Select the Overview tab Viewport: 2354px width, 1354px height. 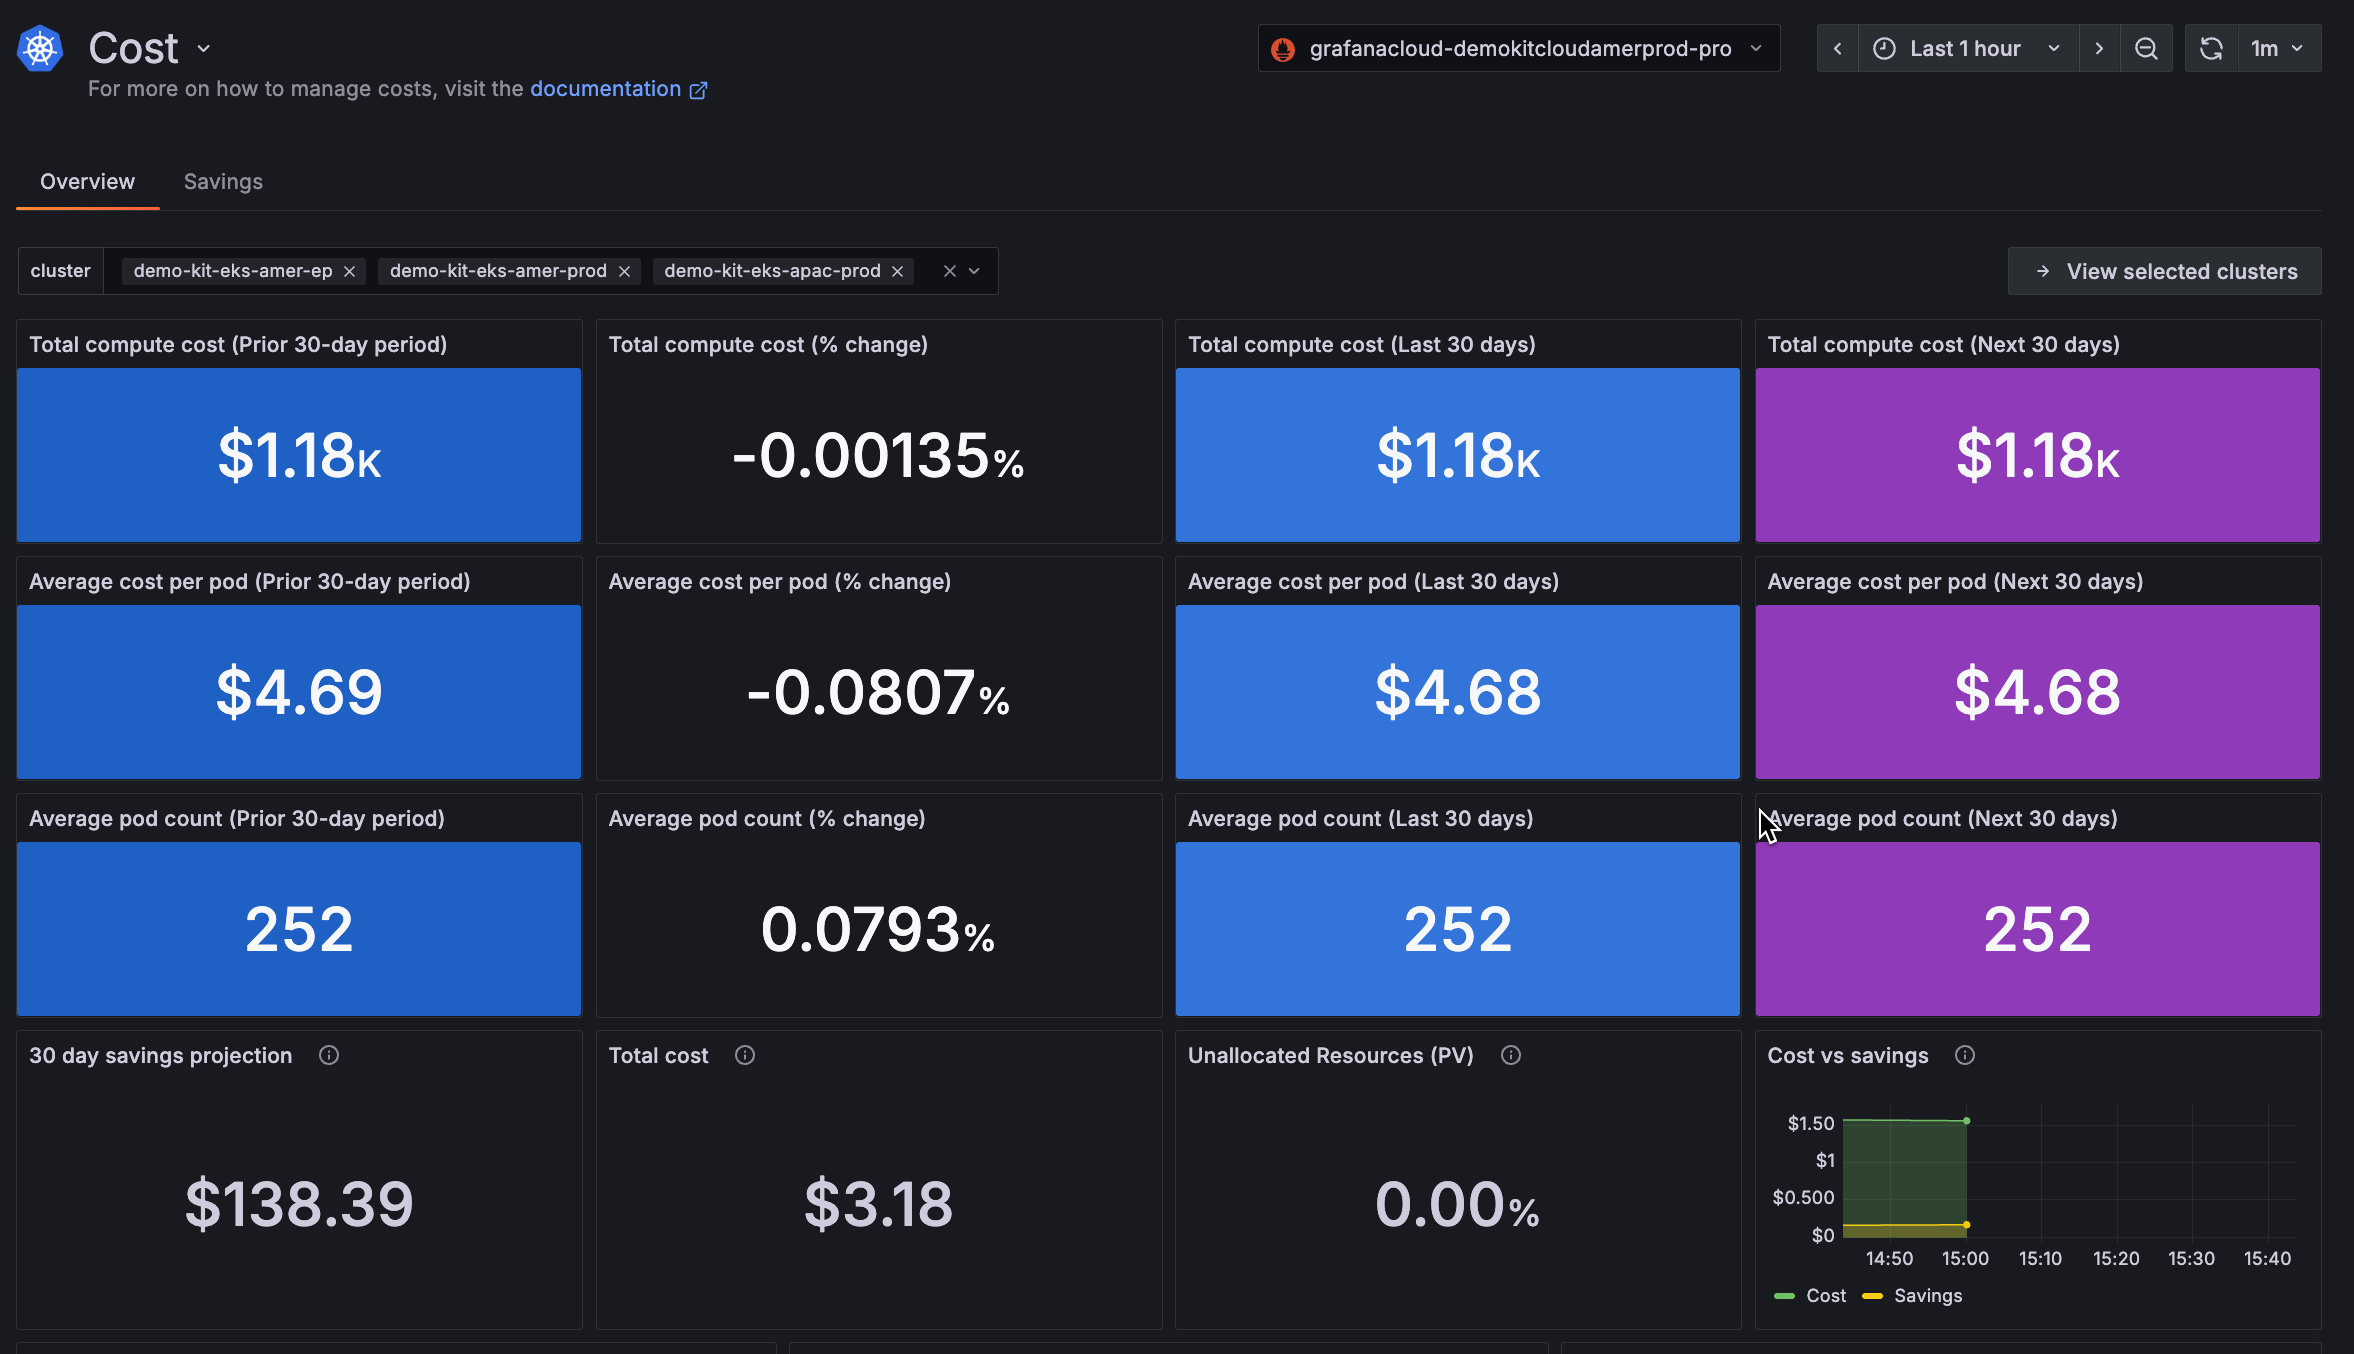point(87,181)
